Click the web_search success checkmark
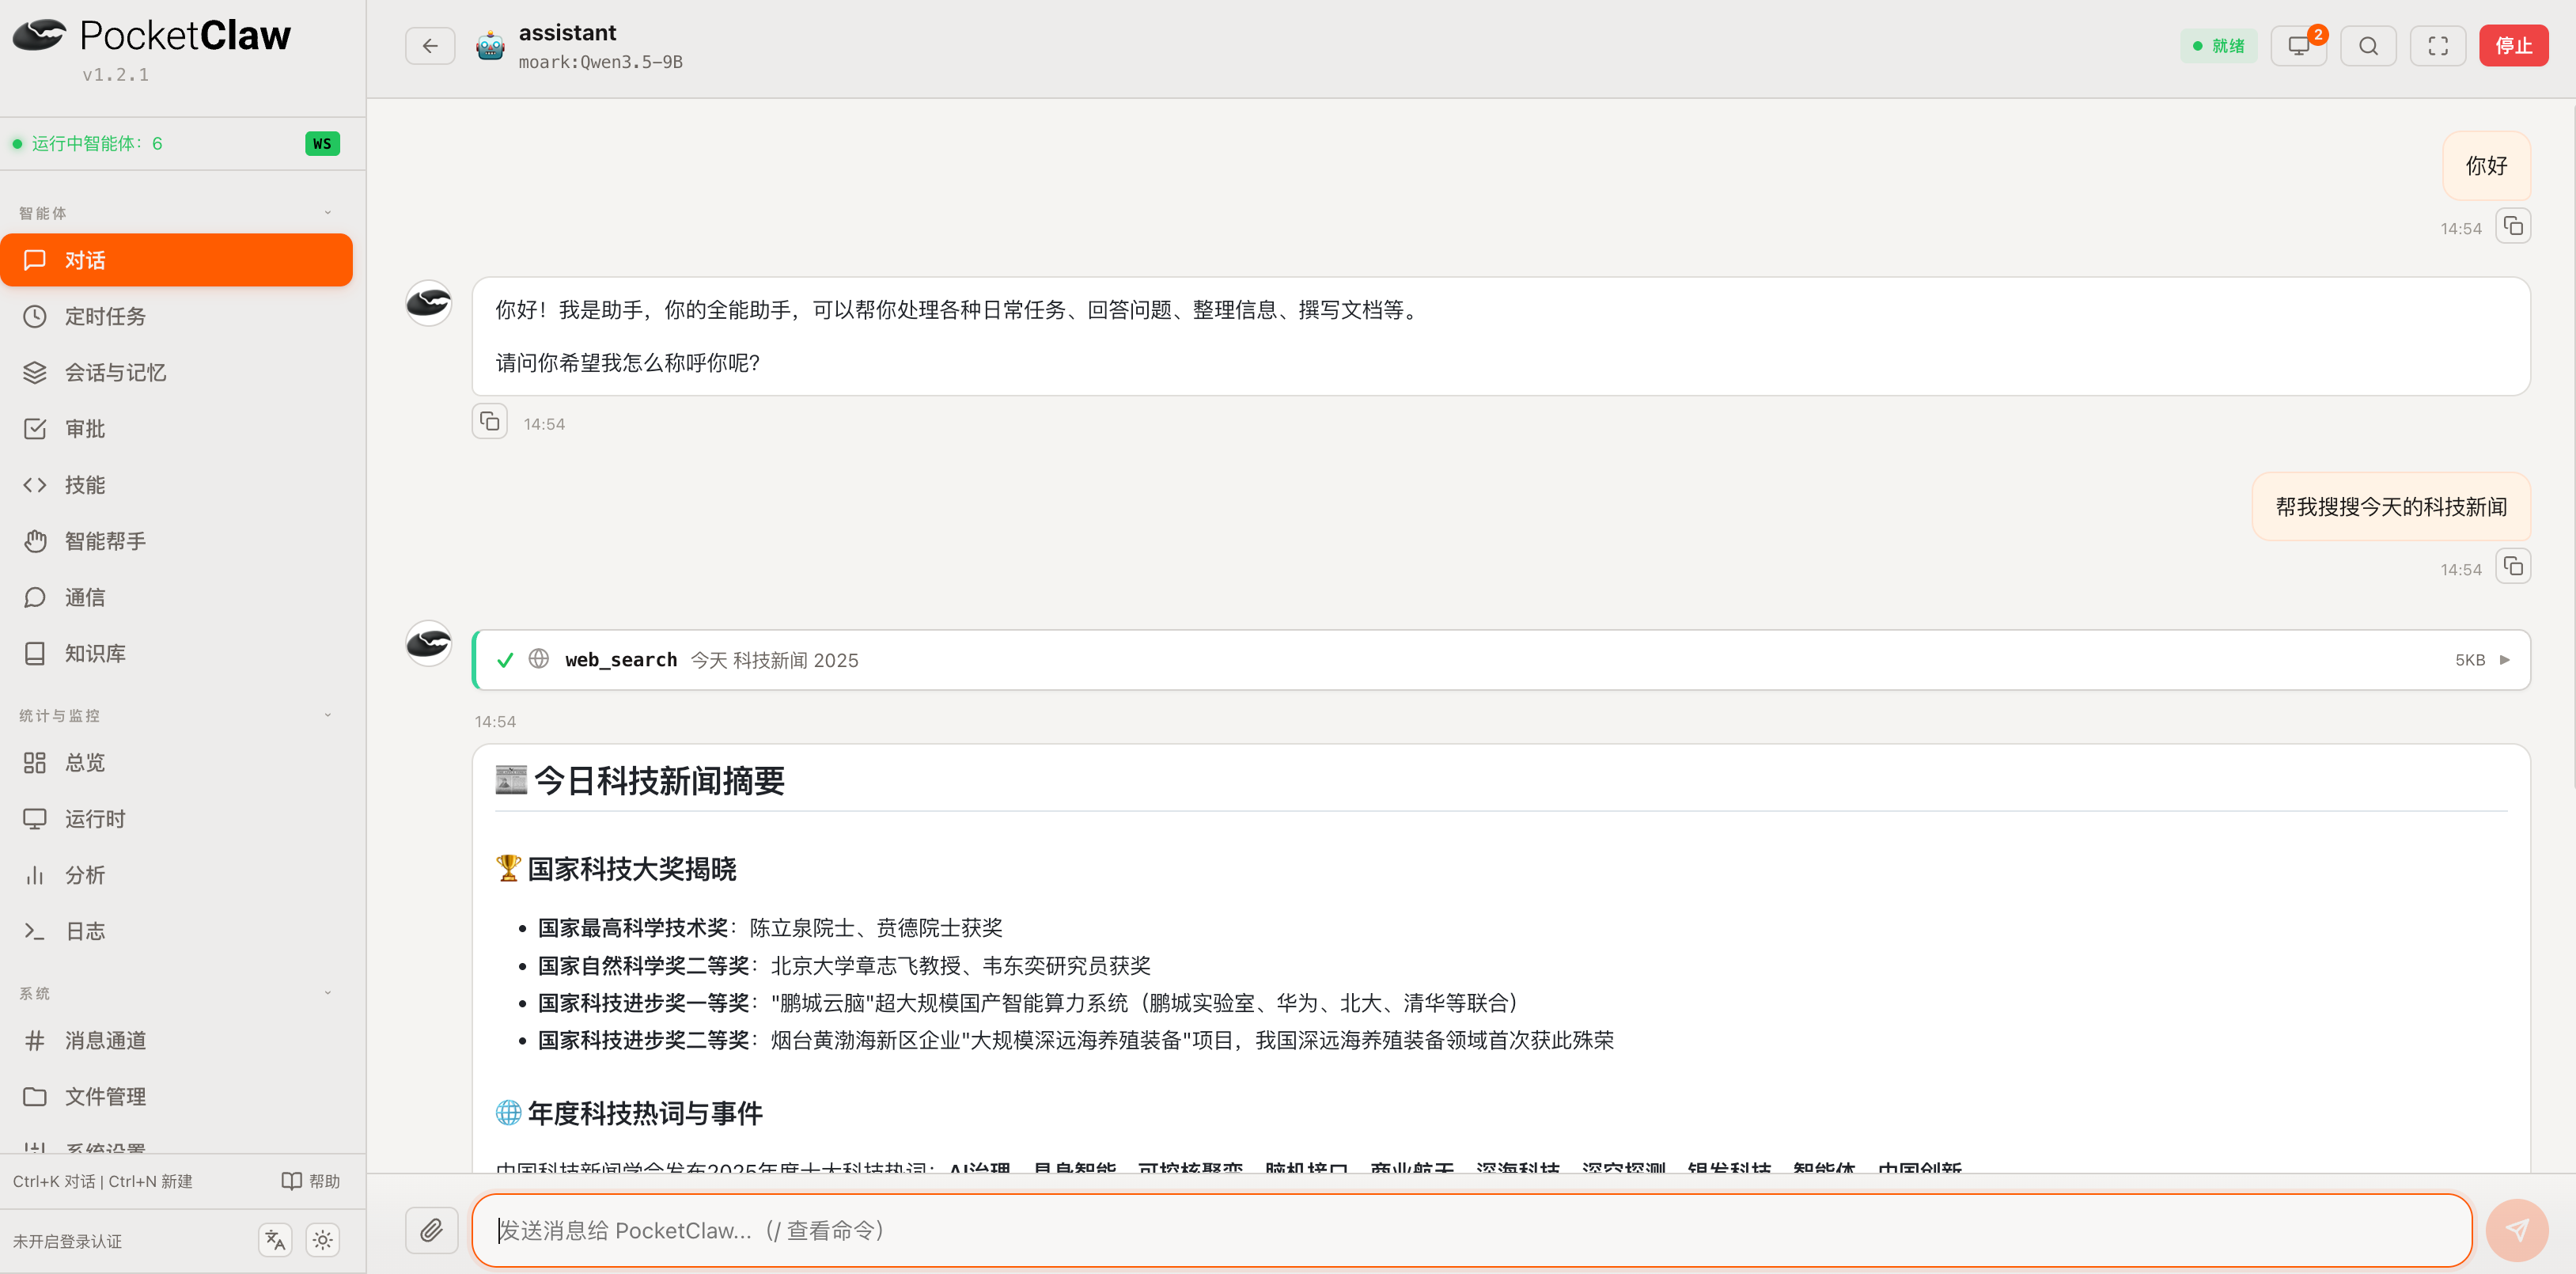The width and height of the screenshot is (2576, 1274). (505, 660)
